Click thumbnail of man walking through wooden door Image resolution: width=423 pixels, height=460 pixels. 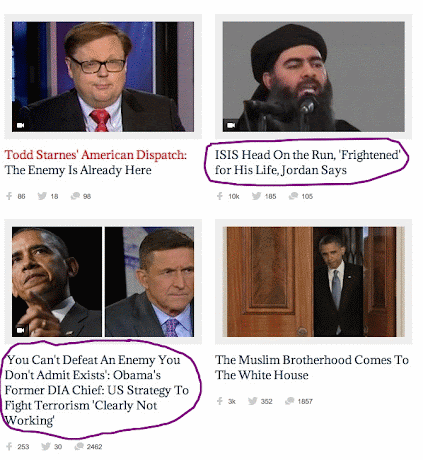pos(314,282)
